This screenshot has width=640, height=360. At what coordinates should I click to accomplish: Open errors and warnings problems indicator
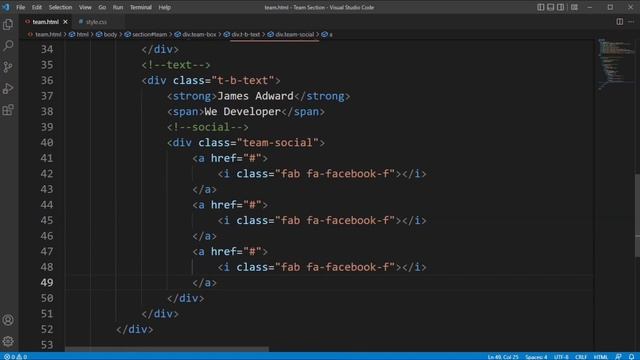point(16,356)
